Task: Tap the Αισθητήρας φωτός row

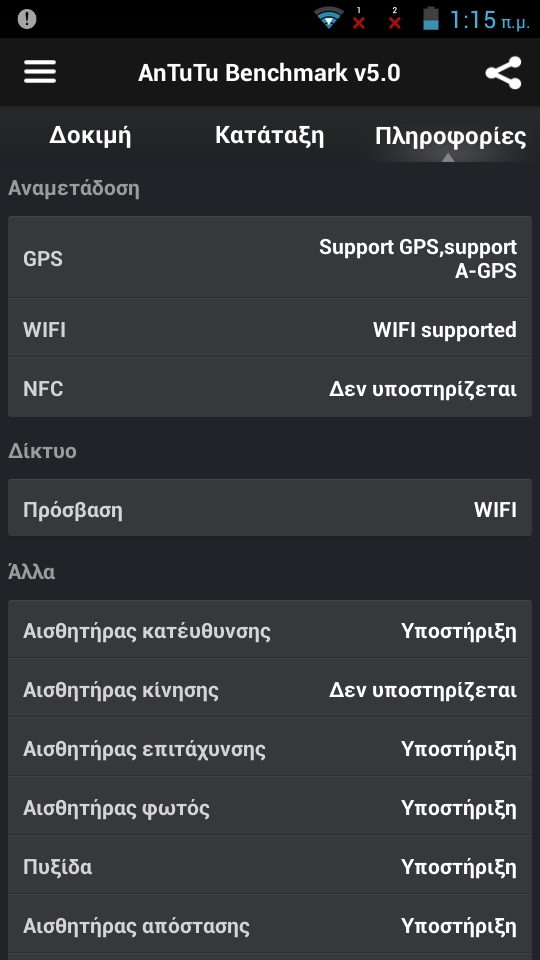Action: click(270, 808)
